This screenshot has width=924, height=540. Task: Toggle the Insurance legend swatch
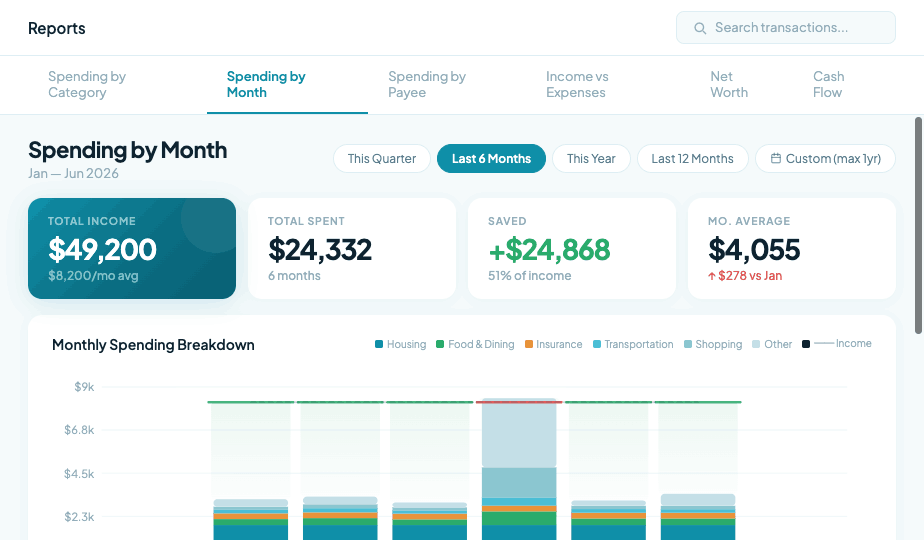click(529, 344)
